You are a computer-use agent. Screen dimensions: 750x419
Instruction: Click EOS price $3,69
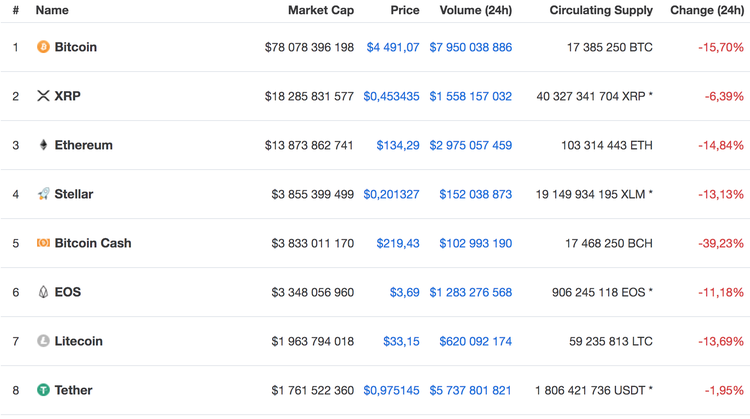(x=405, y=292)
